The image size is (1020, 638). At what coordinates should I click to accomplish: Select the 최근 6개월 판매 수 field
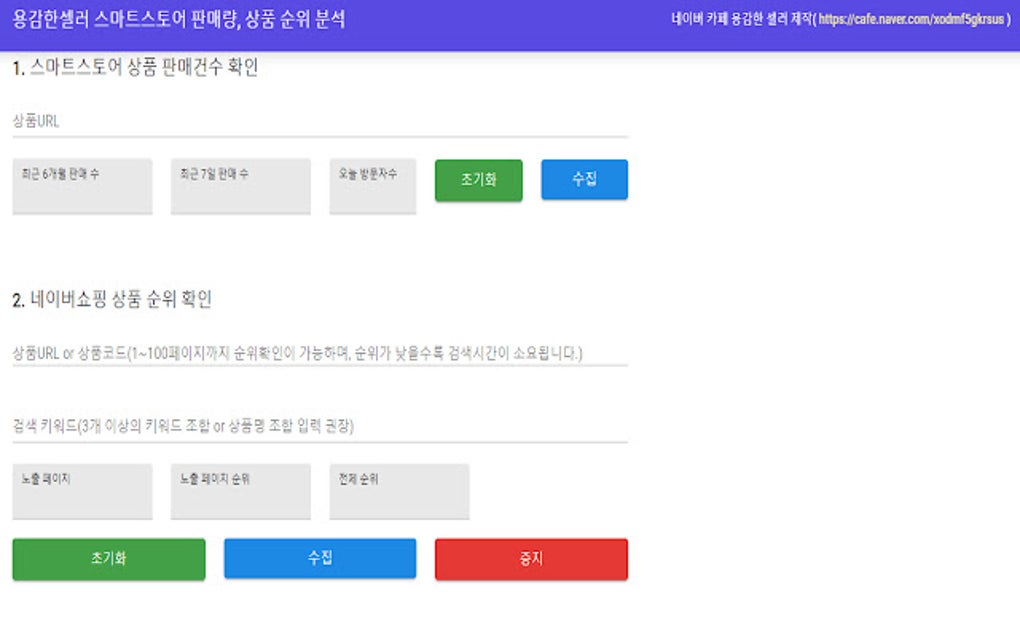tap(83, 186)
